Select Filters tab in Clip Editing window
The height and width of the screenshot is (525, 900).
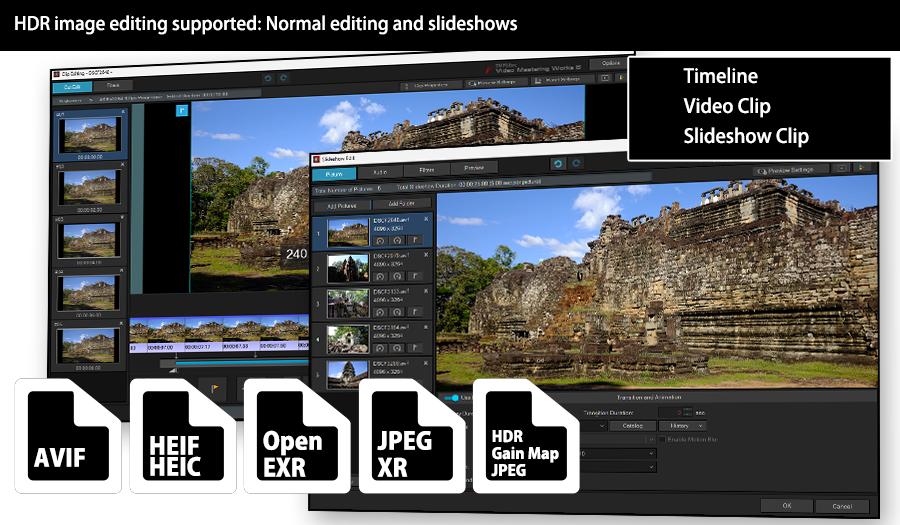113,85
